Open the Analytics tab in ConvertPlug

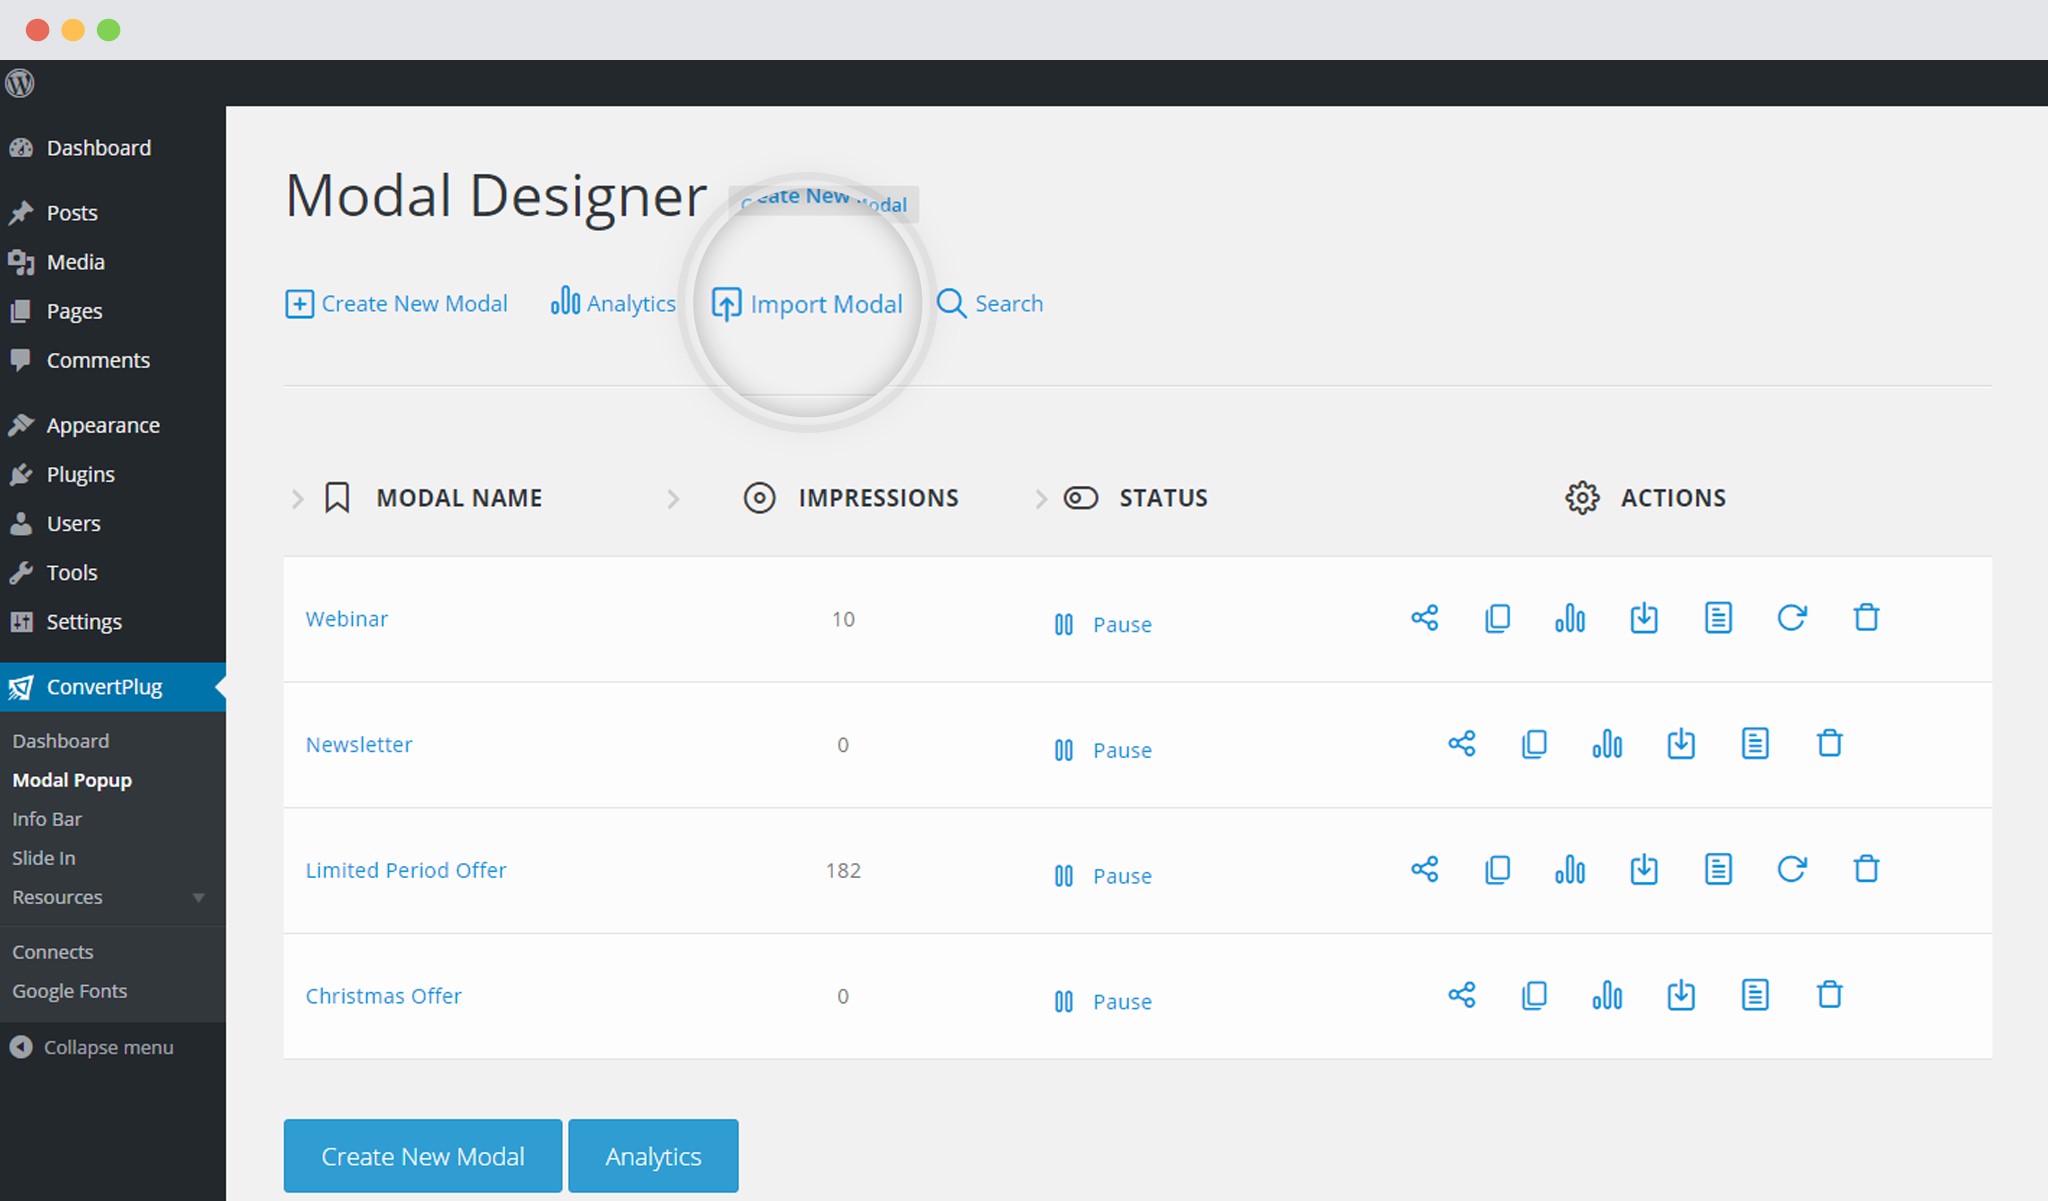612,303
